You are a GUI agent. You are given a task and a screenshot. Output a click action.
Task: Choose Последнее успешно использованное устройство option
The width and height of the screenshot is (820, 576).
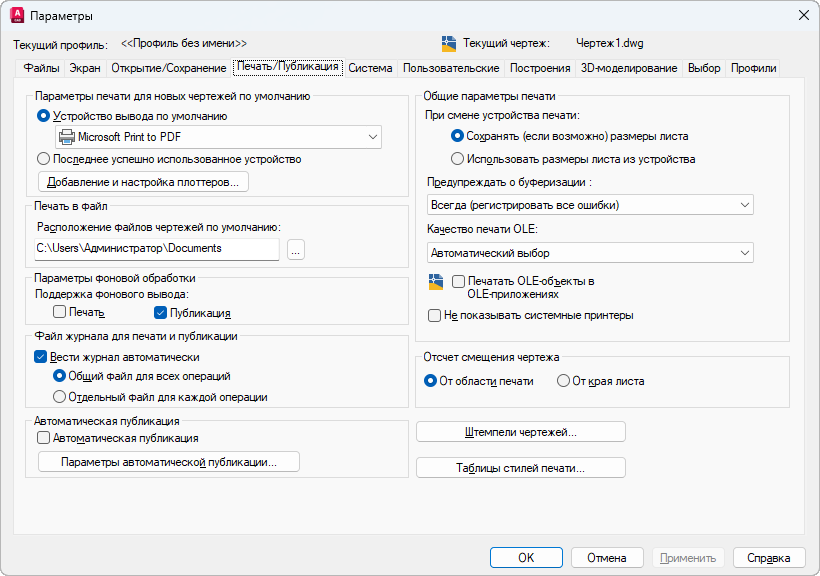[x=43, y=158]
